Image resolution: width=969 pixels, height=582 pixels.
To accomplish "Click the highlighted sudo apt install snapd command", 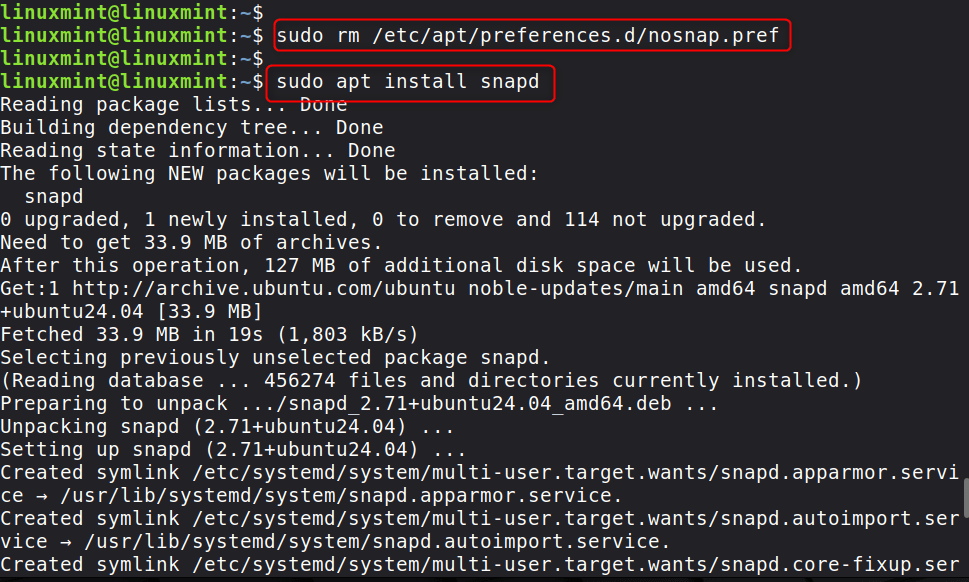I will (410, 82).
